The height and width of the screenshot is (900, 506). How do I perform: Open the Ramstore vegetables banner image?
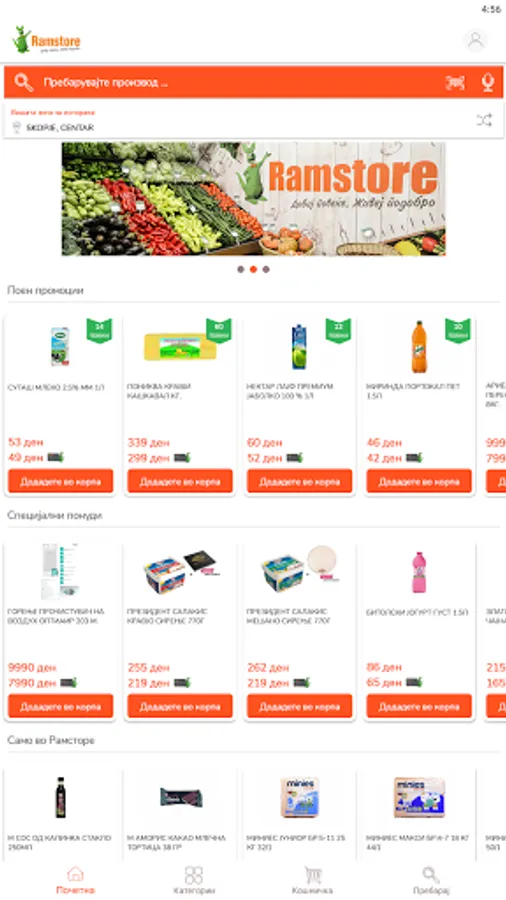coord(254,199)
